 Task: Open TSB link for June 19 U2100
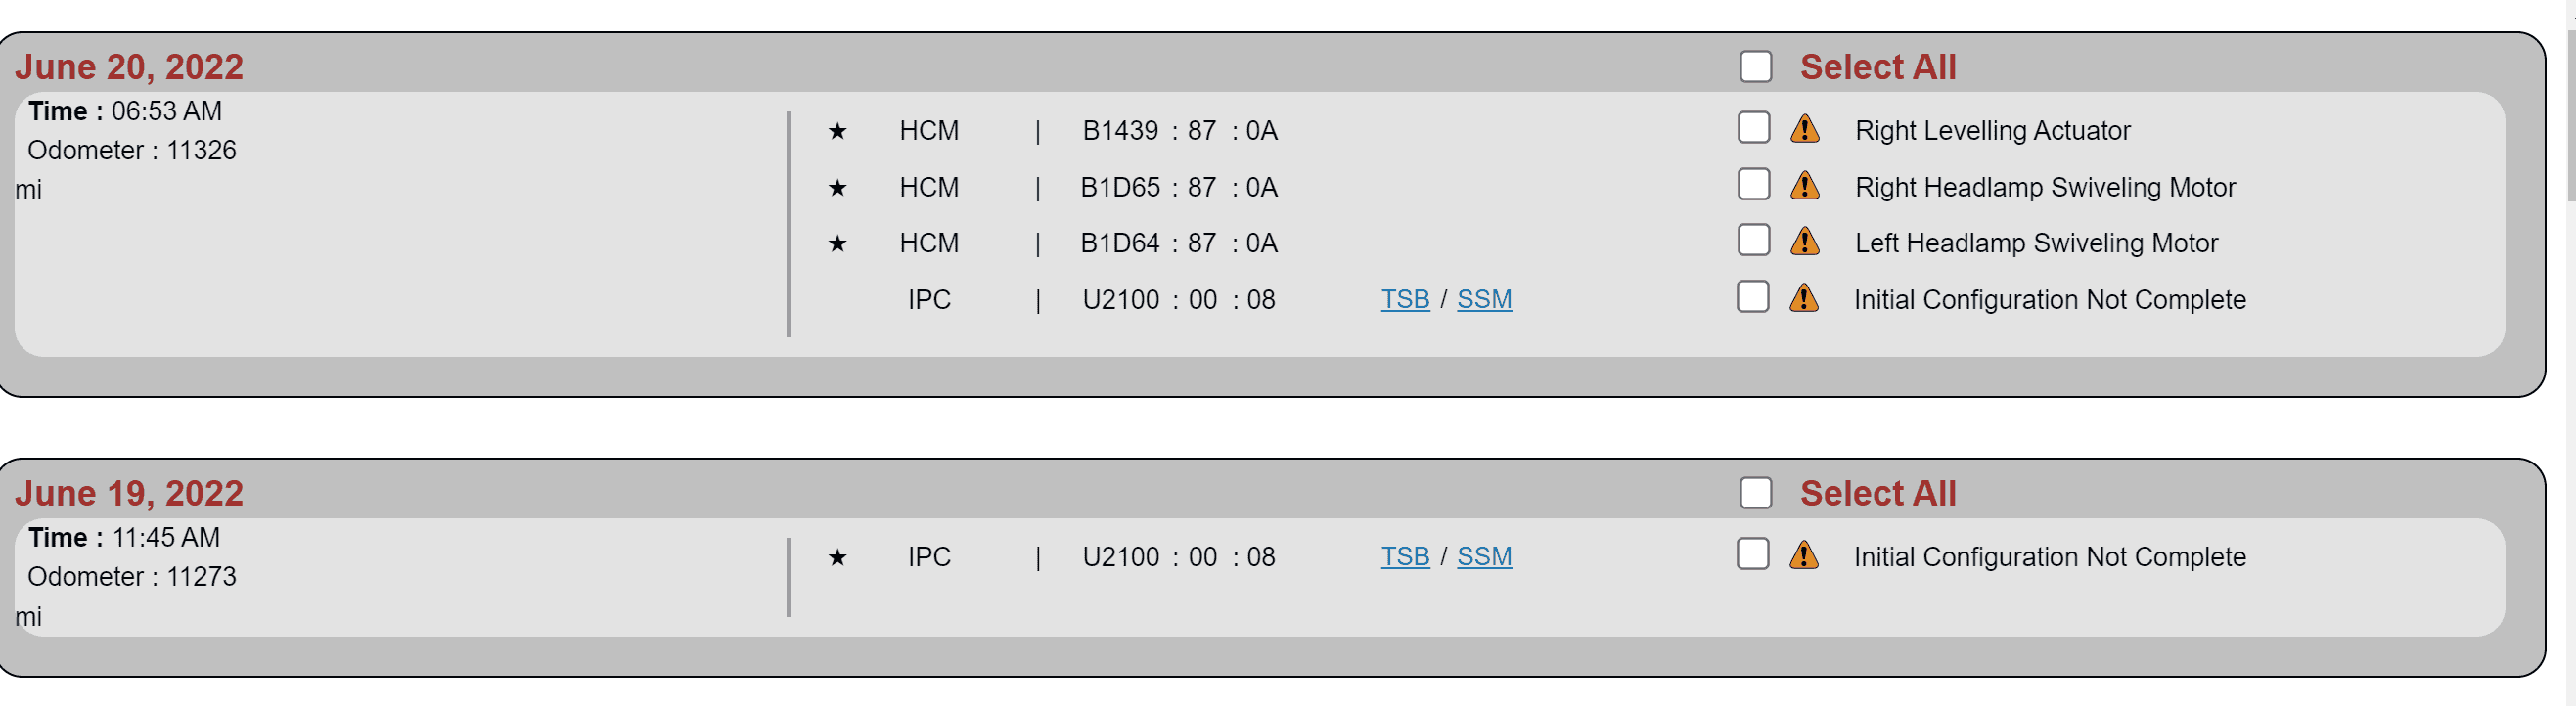pos(1404,556)
